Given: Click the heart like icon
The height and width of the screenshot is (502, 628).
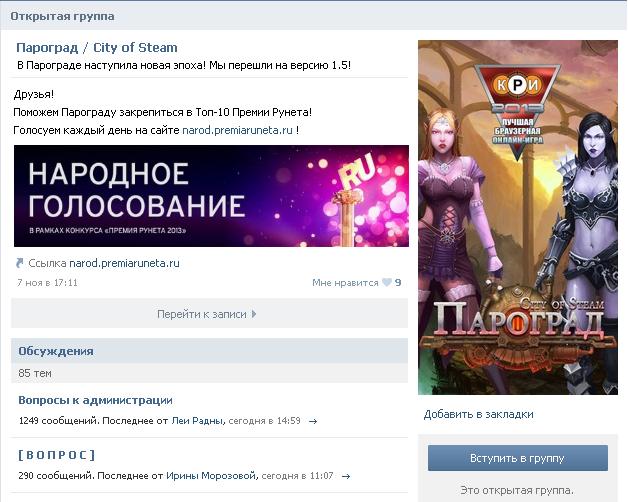Looking at the screenshot, I should pos(386,282).
